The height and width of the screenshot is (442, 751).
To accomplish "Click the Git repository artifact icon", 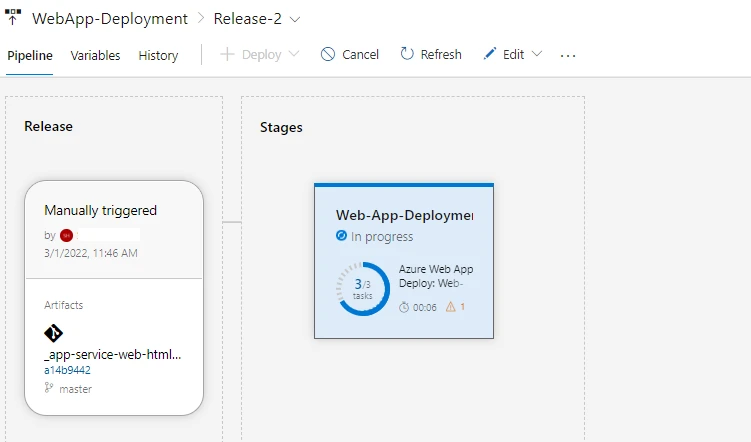I will coord(54,333).
